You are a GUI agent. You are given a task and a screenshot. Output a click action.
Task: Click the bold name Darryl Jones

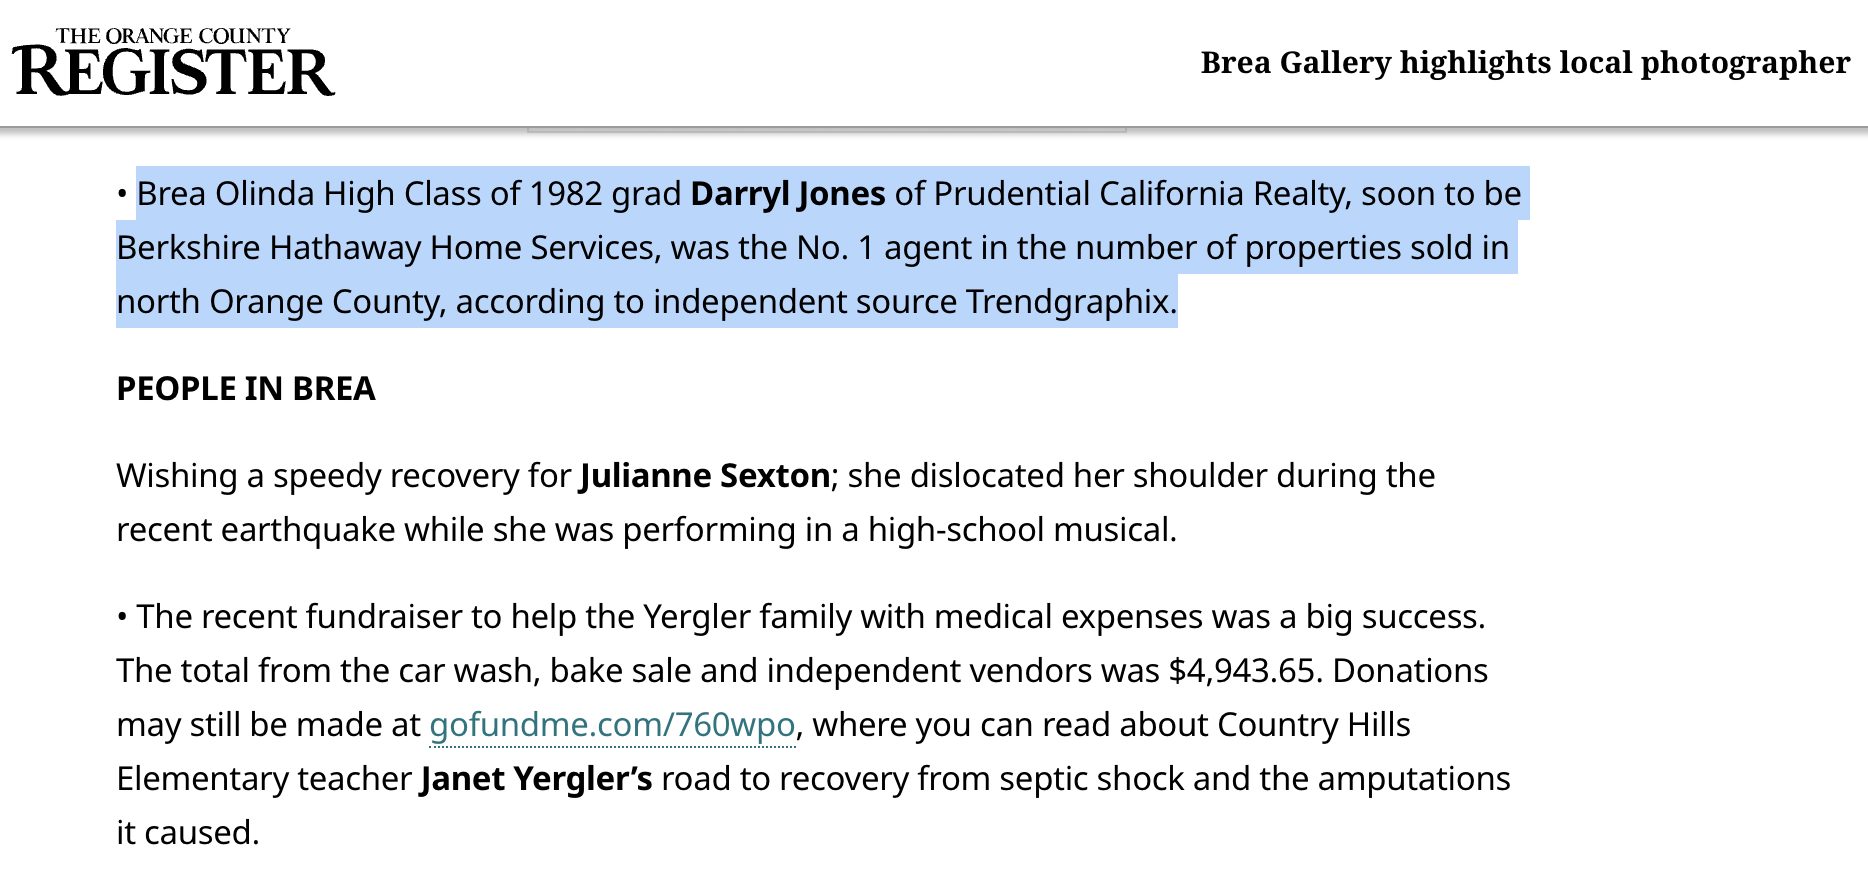pyautogui.click(x=787, y=193)
